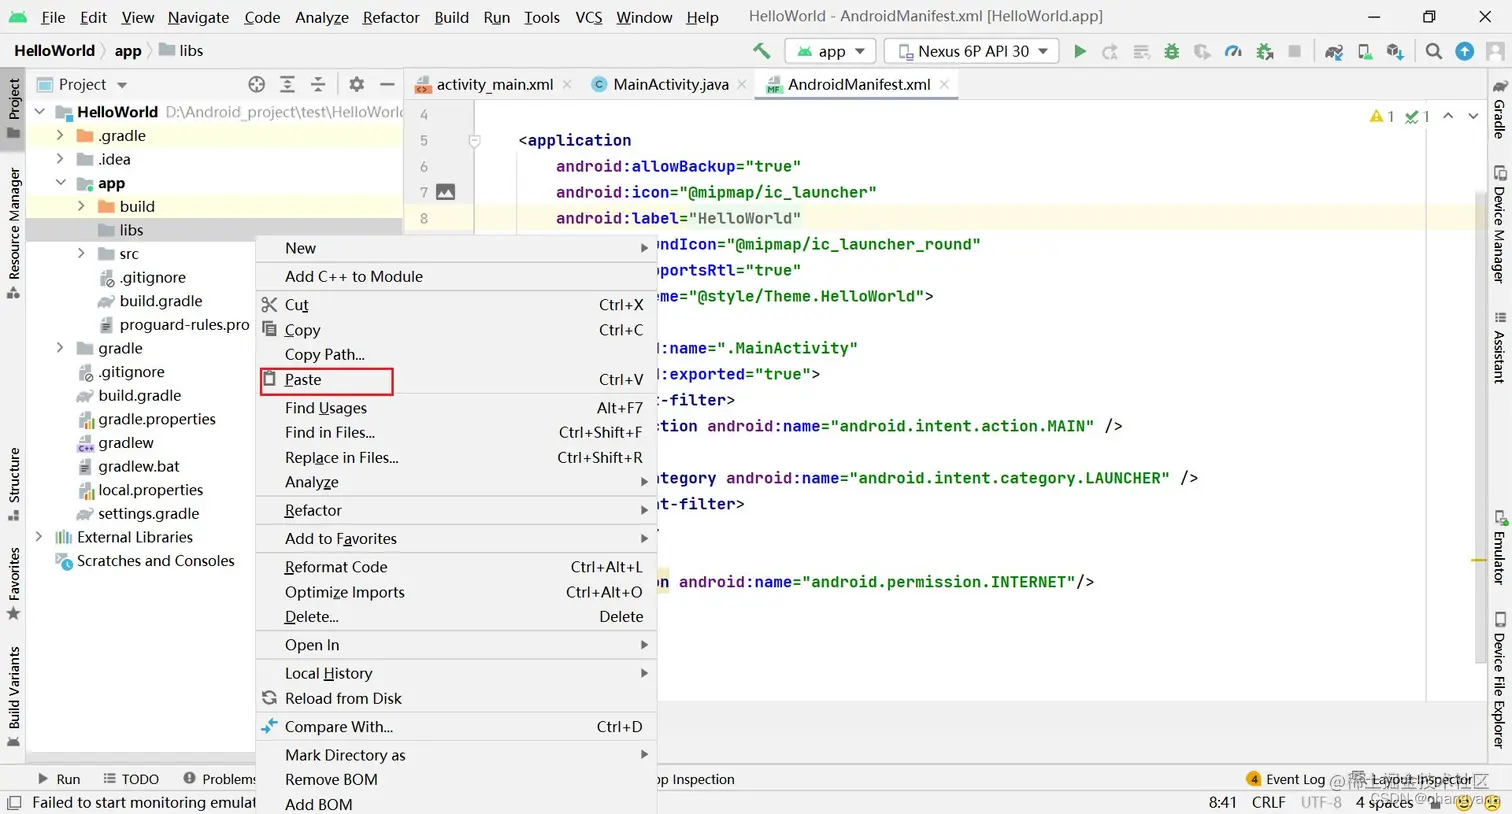This screenshot has height=814, width=1512.
Task: Switch to the activity_main.xml tab
Action: pos(494,84)
